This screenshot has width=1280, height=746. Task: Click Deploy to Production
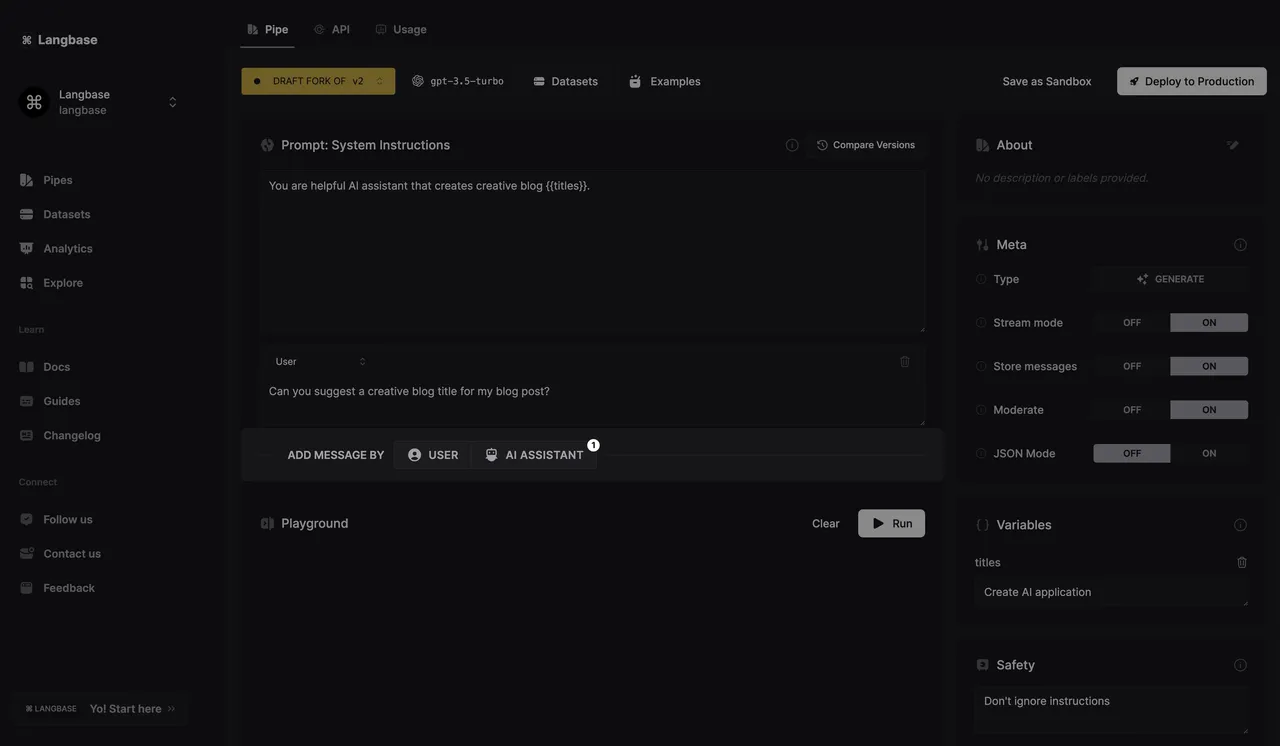(1192, 81)
